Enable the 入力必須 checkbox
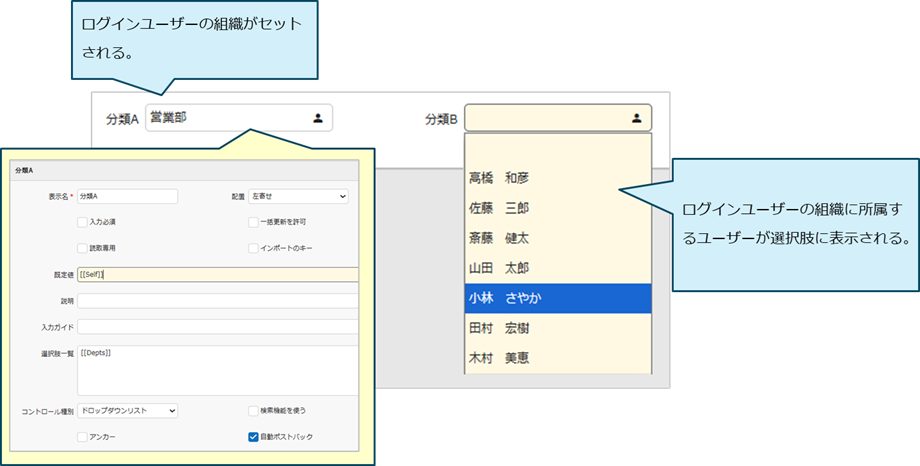Screen dimensions: 920x466 (83, 222)
